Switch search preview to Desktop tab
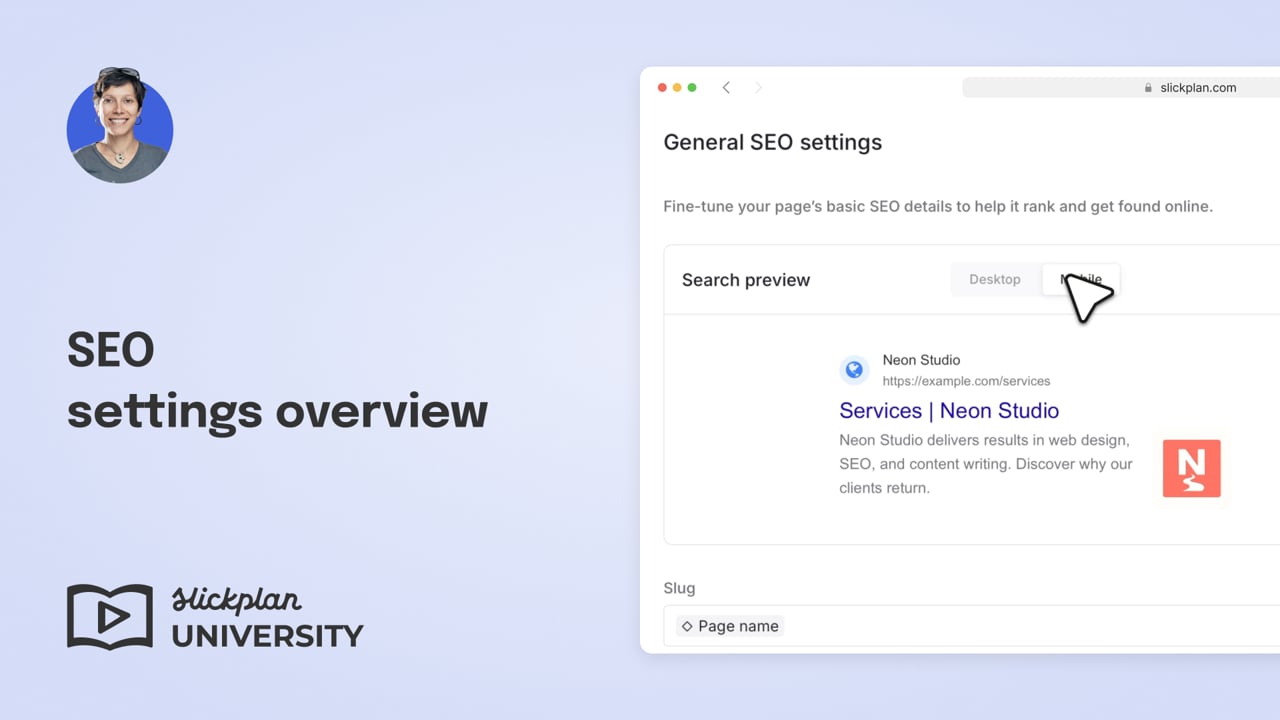The width and height of the screenshot is (1280, 720). (995, 279)
